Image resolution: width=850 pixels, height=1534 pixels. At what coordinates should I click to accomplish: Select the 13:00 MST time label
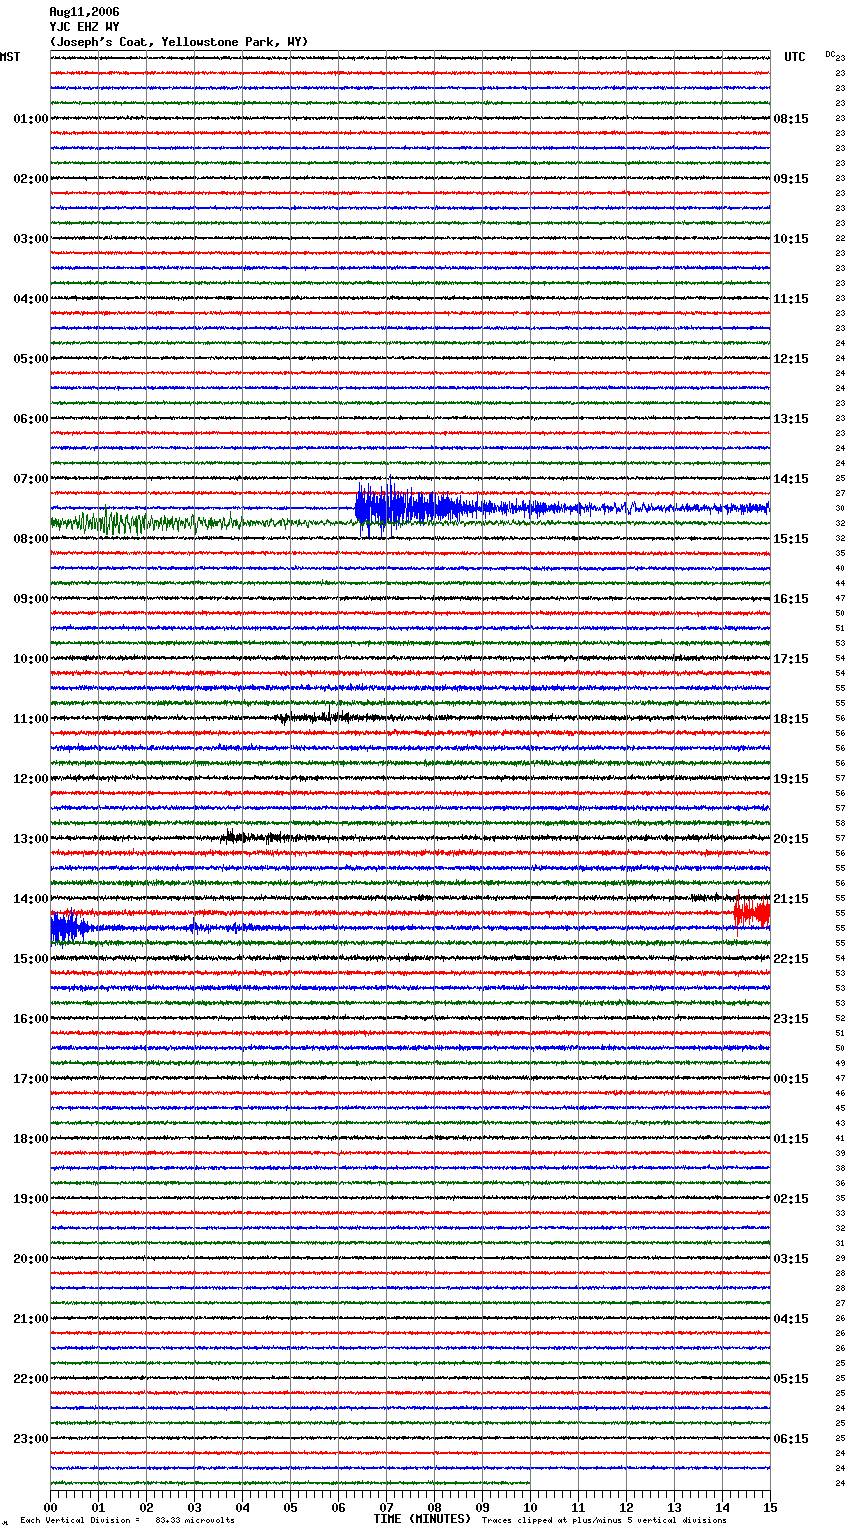[x=30, y=839]
